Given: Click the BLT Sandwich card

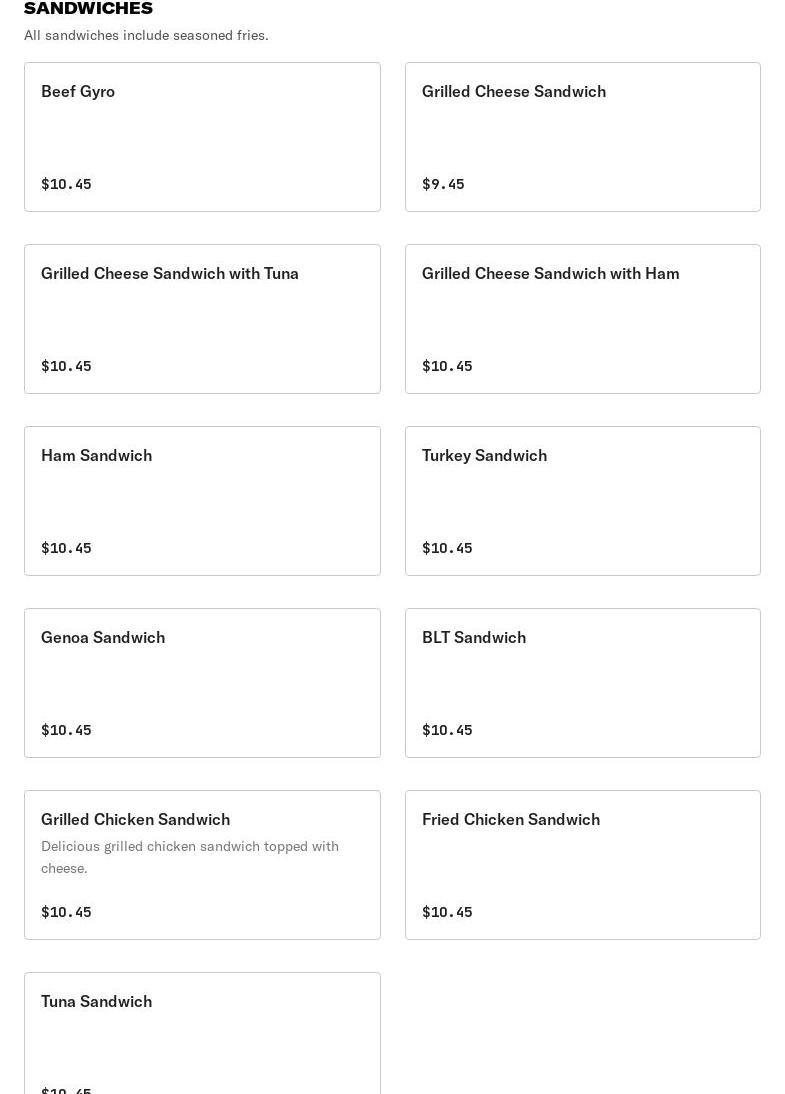Looking at the screenshot, I should (x=582, y=683).
